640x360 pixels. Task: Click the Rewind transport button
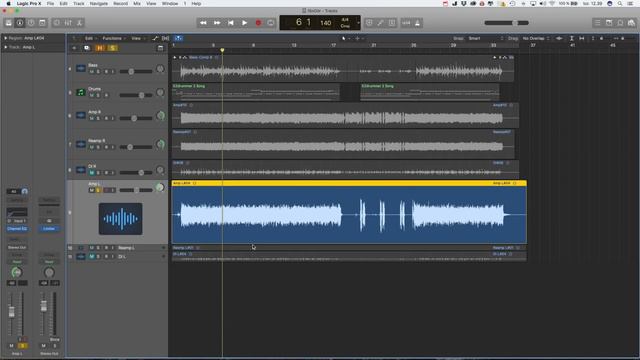[203, 23]
